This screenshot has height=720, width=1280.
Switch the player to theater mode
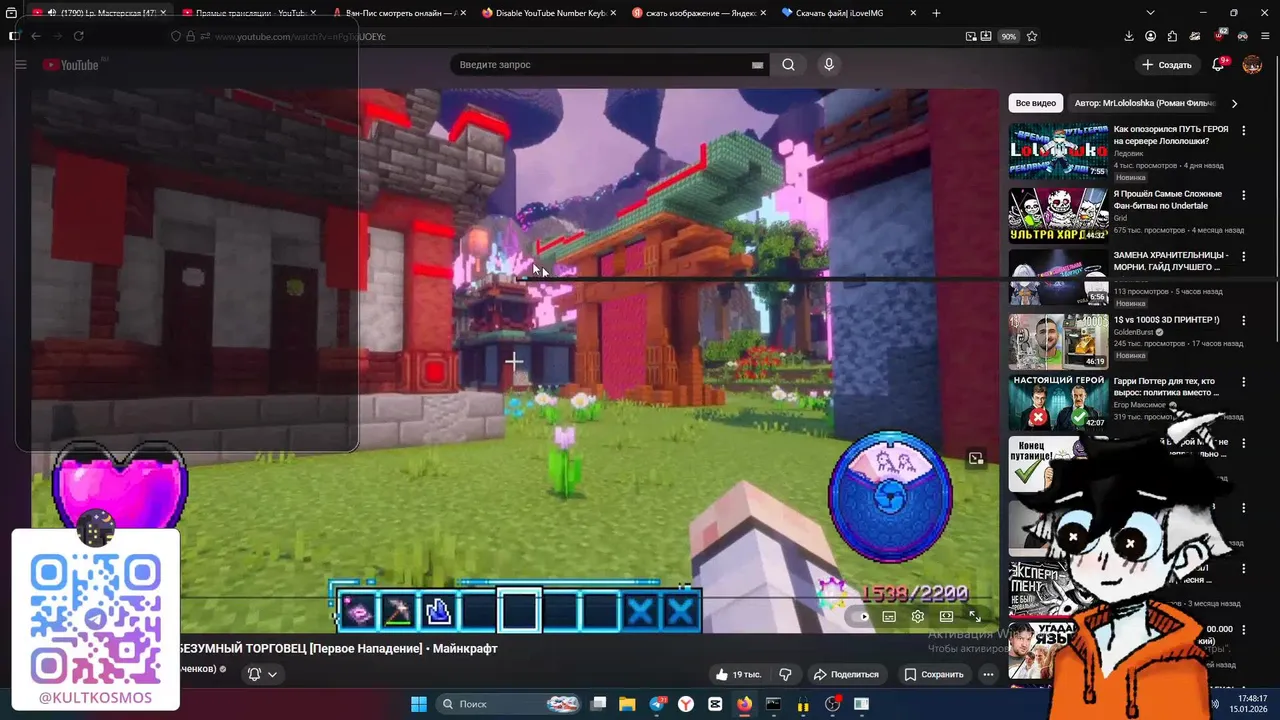coord(946,617)
